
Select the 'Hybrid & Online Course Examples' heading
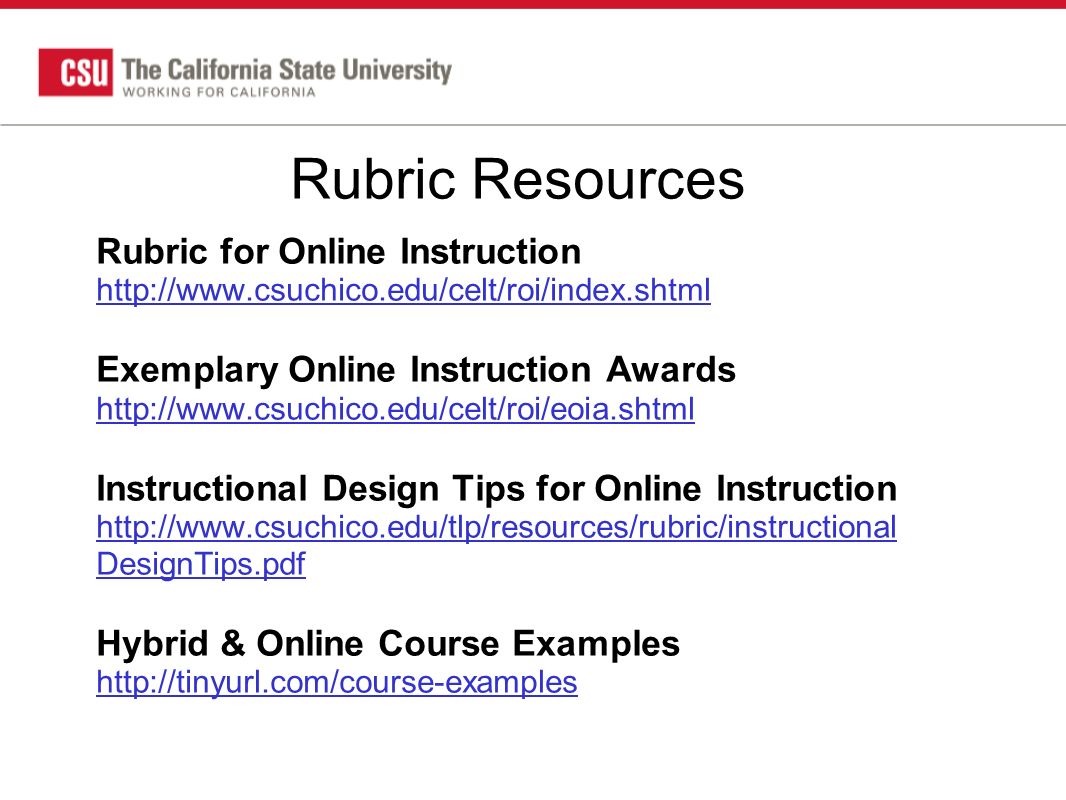tap(388, 643)
